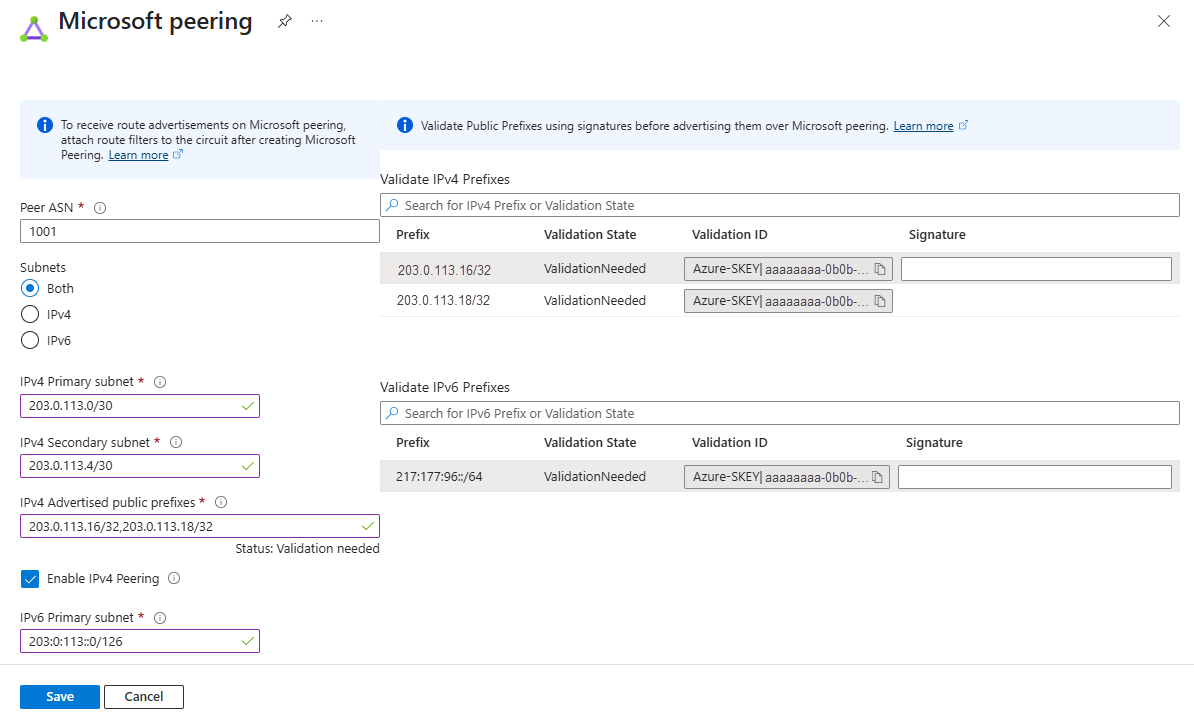Open the ellipsis more options menu
Viewport: 1194px width, 724px height.
317,21
